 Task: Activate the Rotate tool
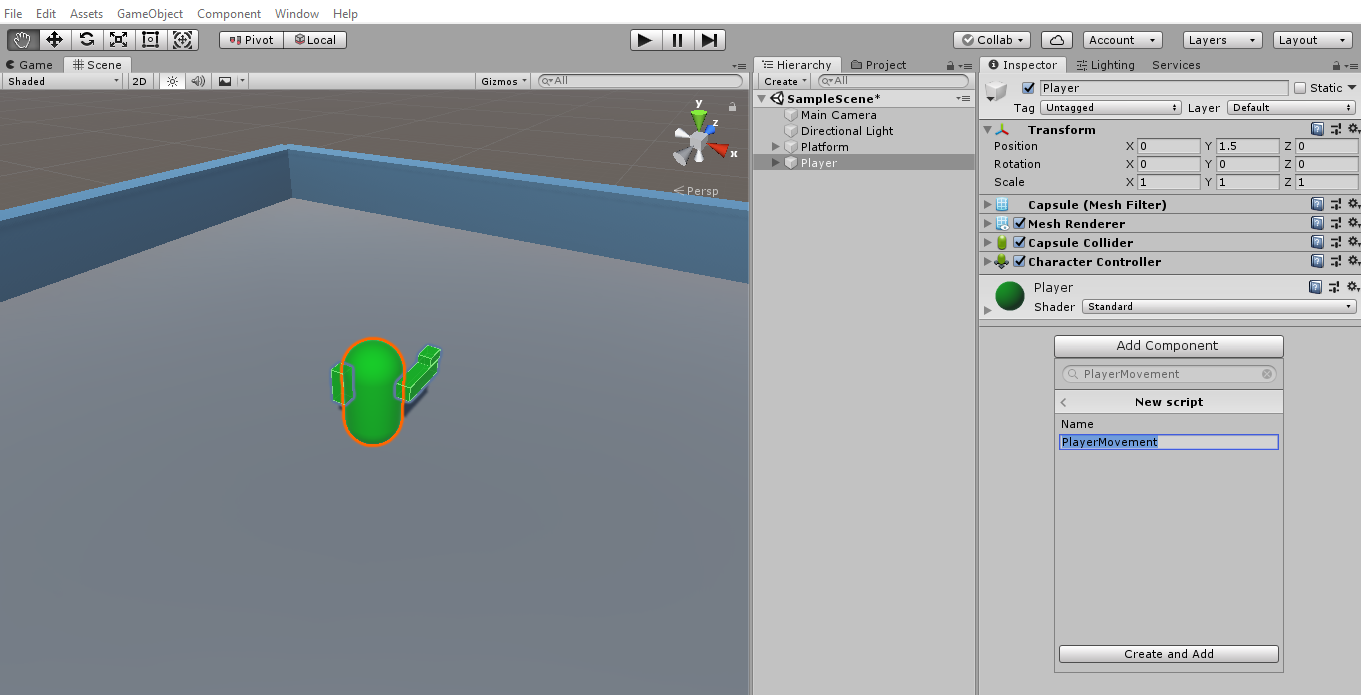tap(87, 39)
